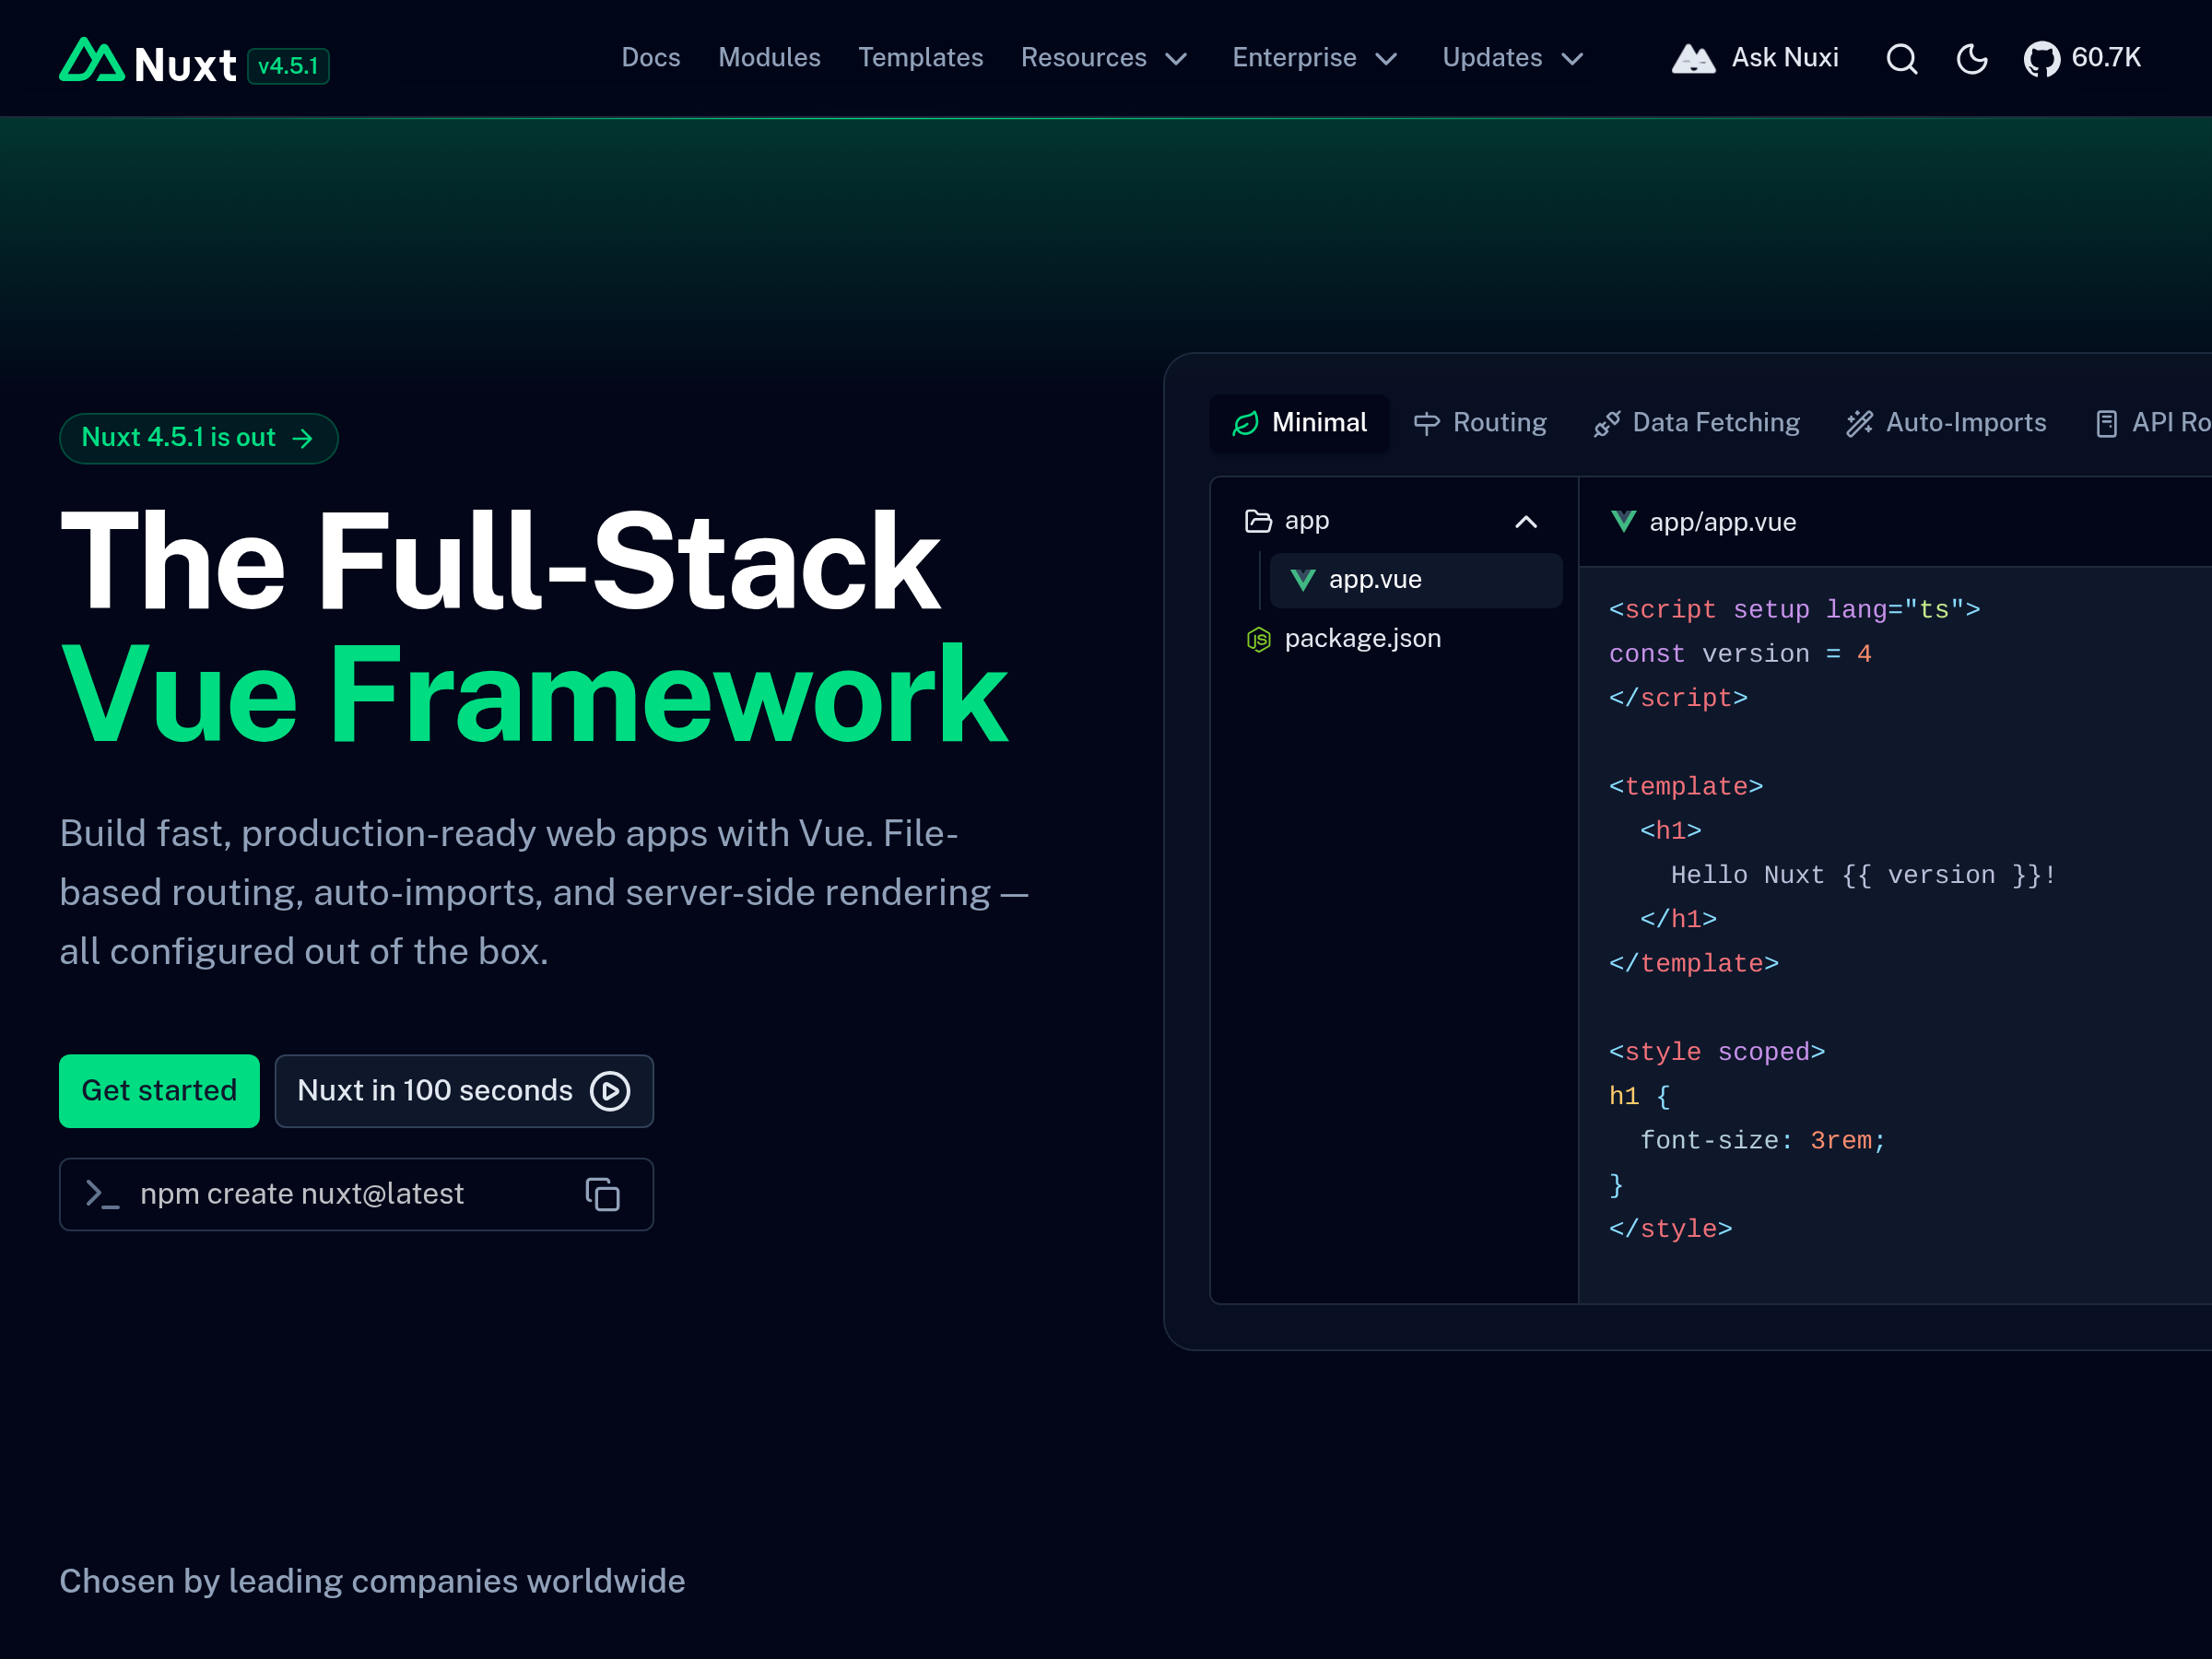Image resolution: width=2212 pixels, height=1659 pixels.
Task: Select the Minimal example tab
Action: coord(1299,423)
